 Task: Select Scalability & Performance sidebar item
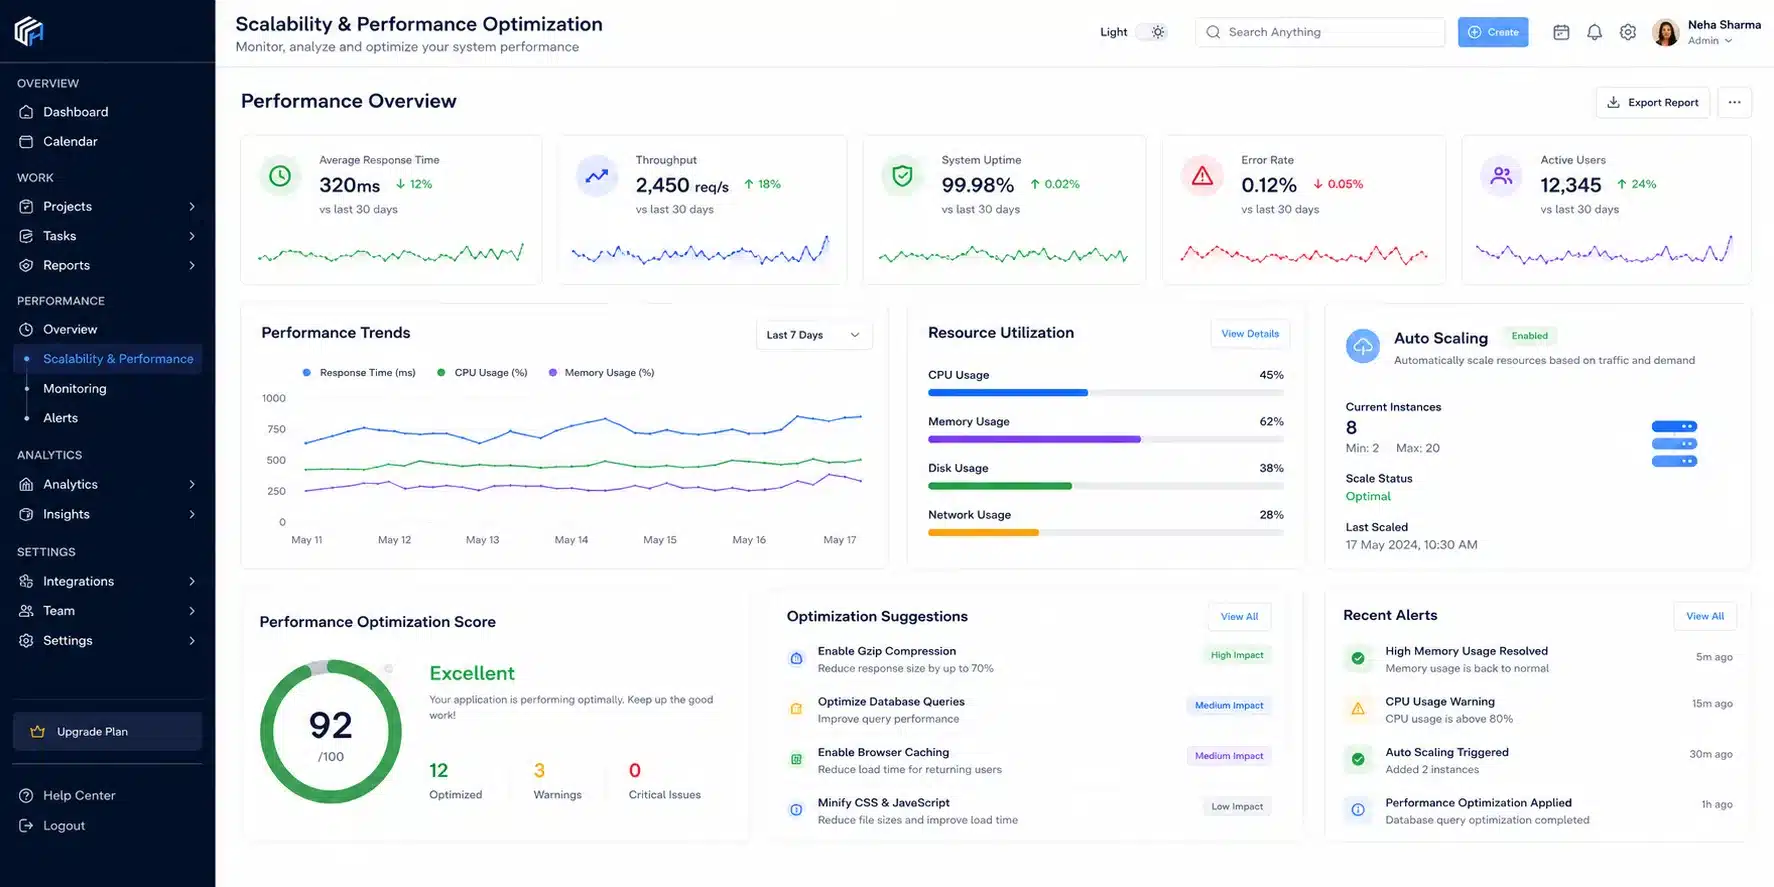click(107, 359)
